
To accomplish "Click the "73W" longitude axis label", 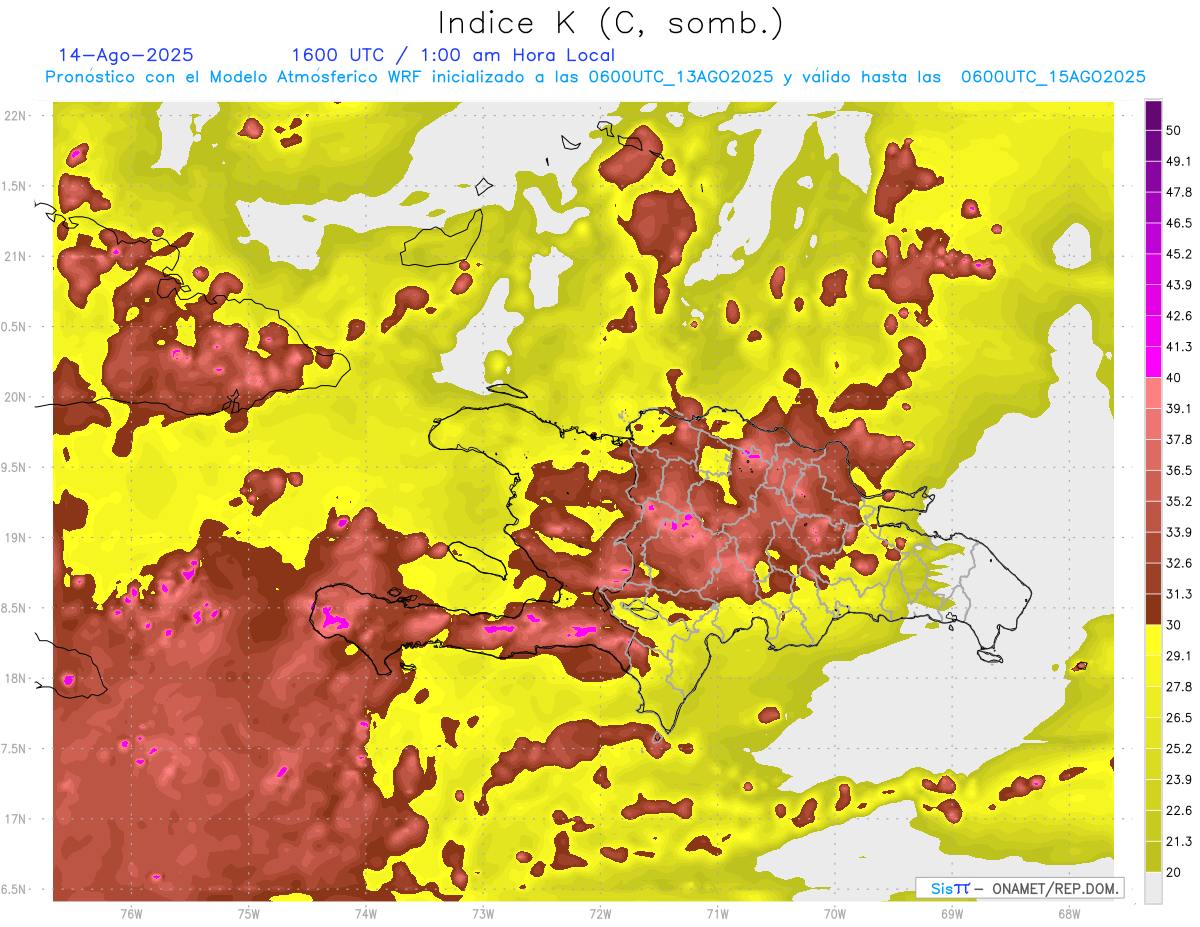I will coord(483,914).
